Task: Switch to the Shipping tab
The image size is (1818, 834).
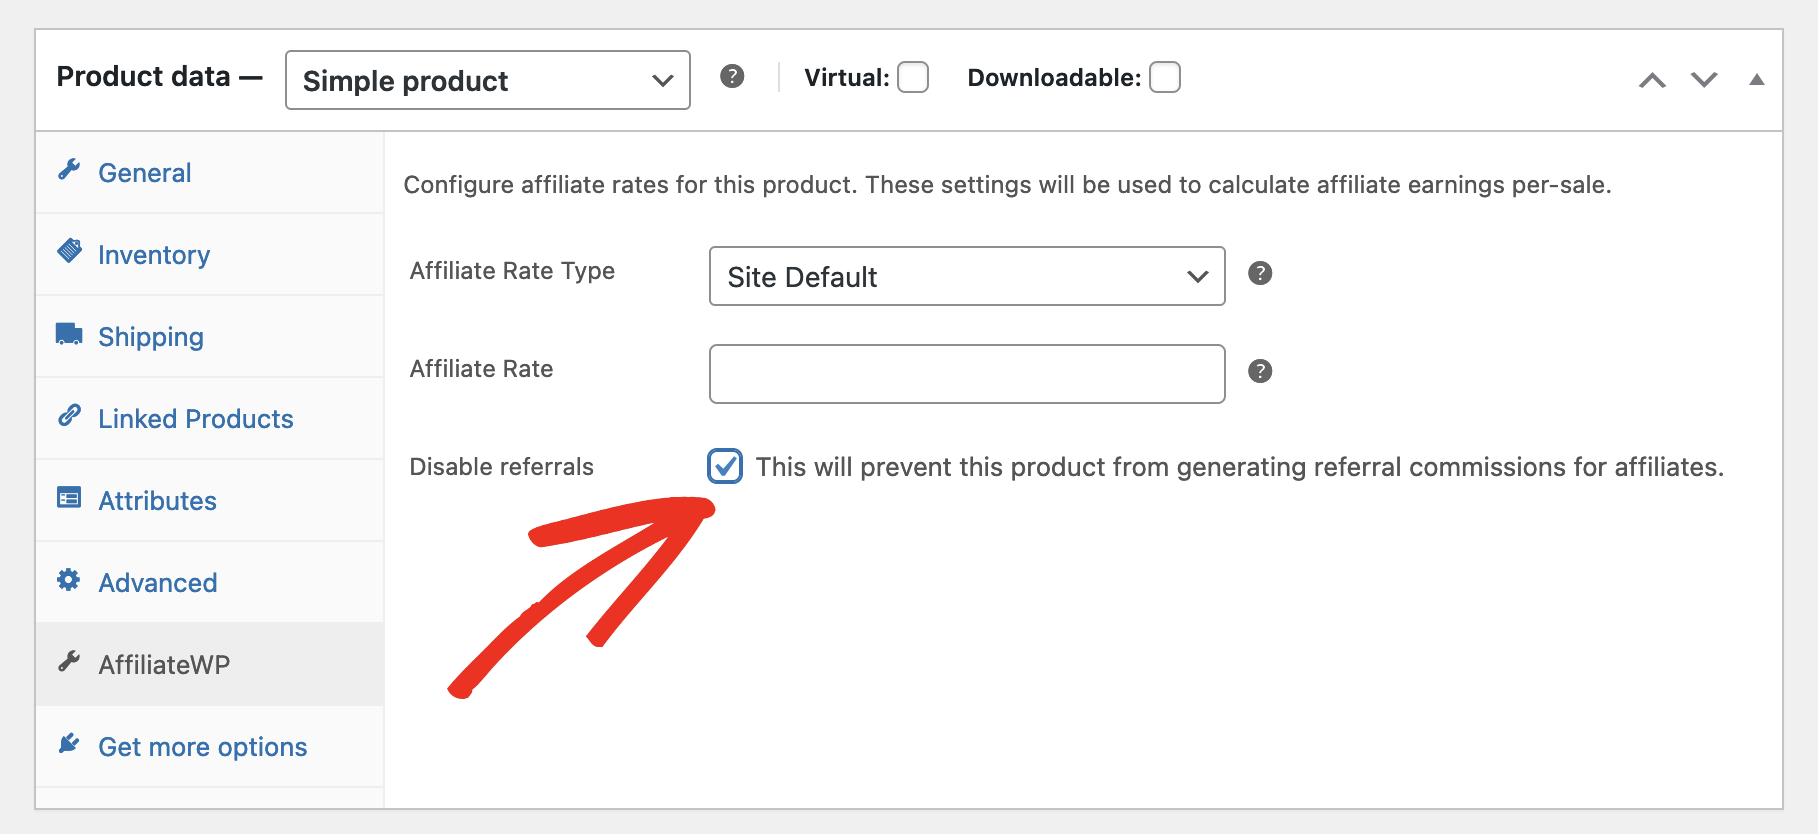Action: (x=210, y=336)
